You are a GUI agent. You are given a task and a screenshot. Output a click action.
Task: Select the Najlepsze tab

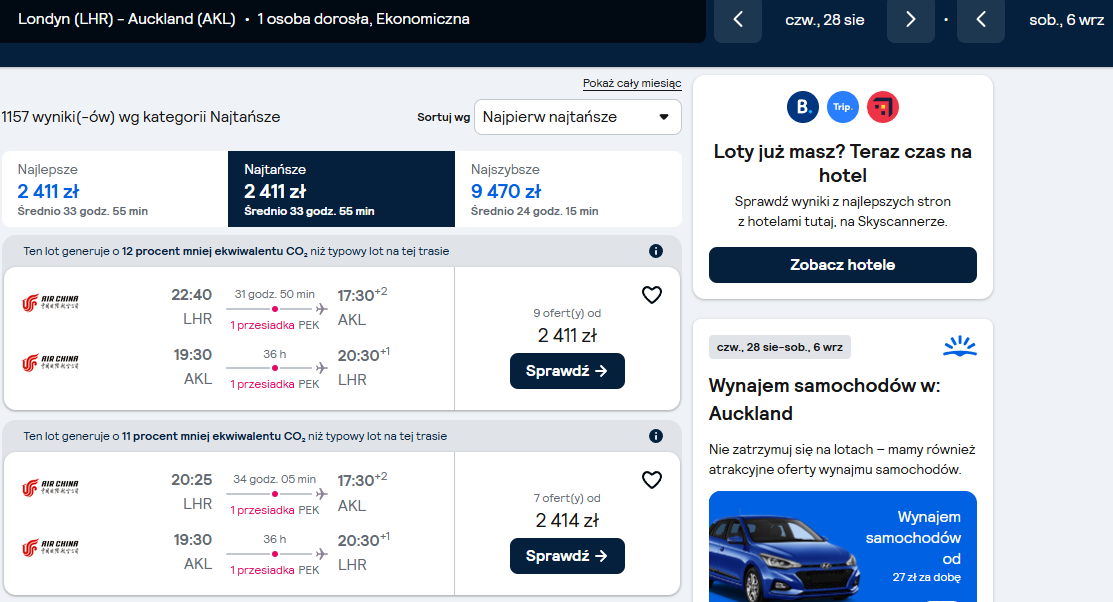[x=114, y=189]
